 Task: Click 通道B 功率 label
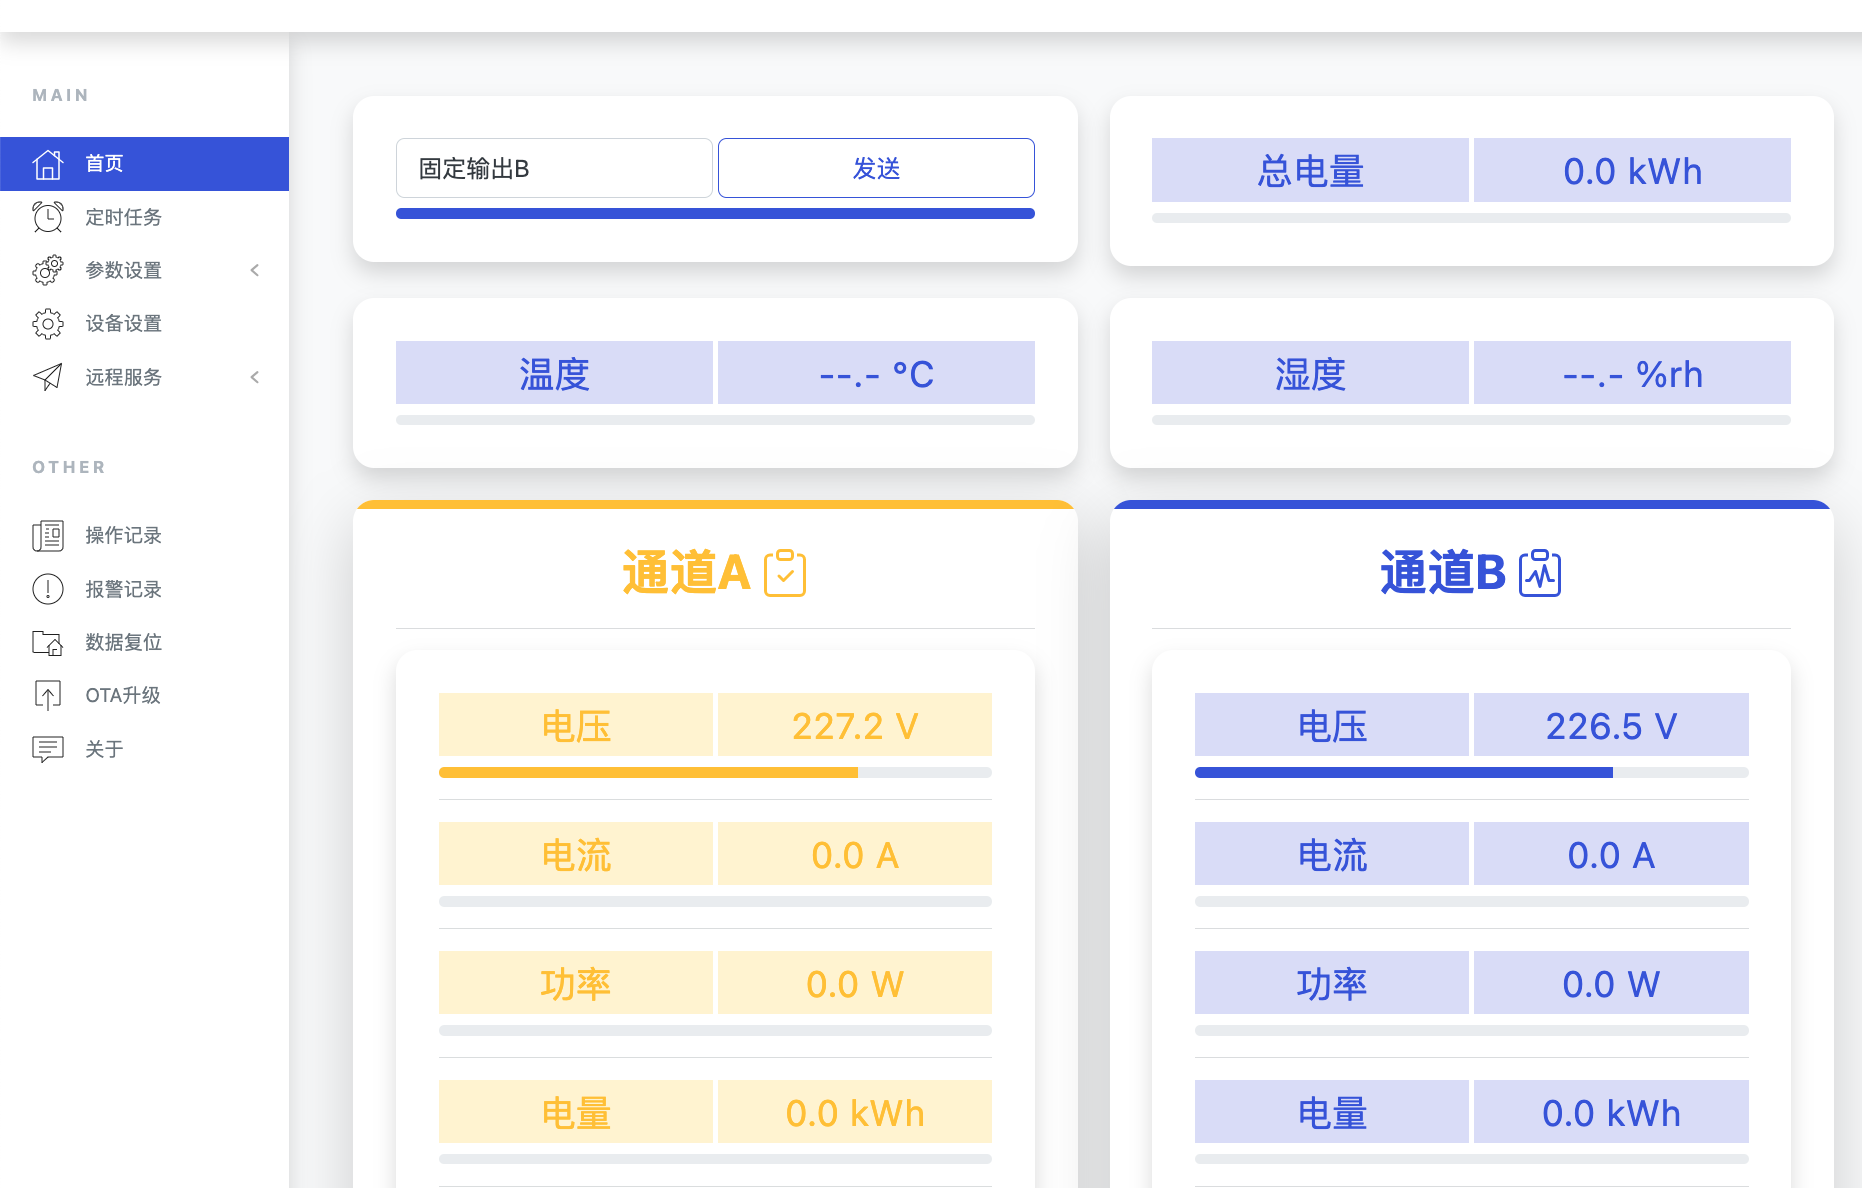pyautogui.click(x=1332, y=983)
